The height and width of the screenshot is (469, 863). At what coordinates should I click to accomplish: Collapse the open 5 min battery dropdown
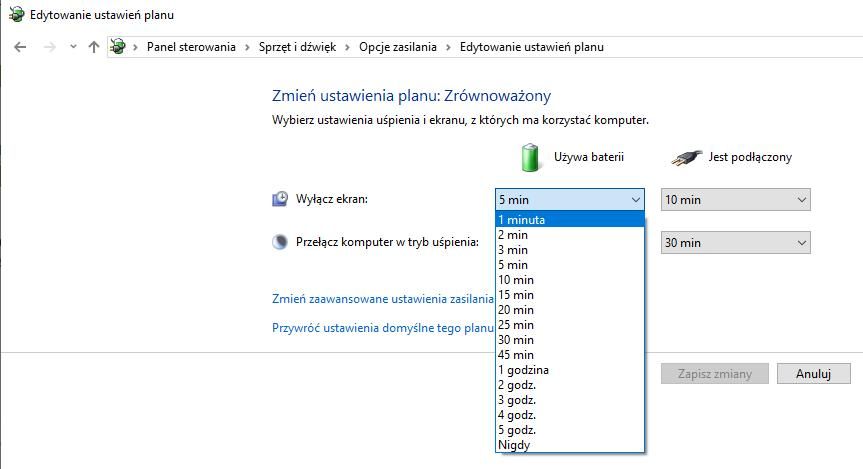(x=570, y=200)
